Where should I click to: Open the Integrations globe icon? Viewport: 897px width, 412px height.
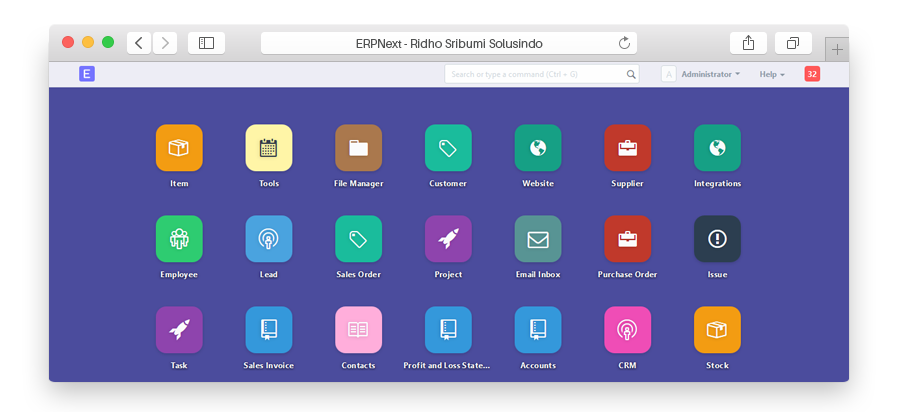pyautogui.click(x=717, y=148)
